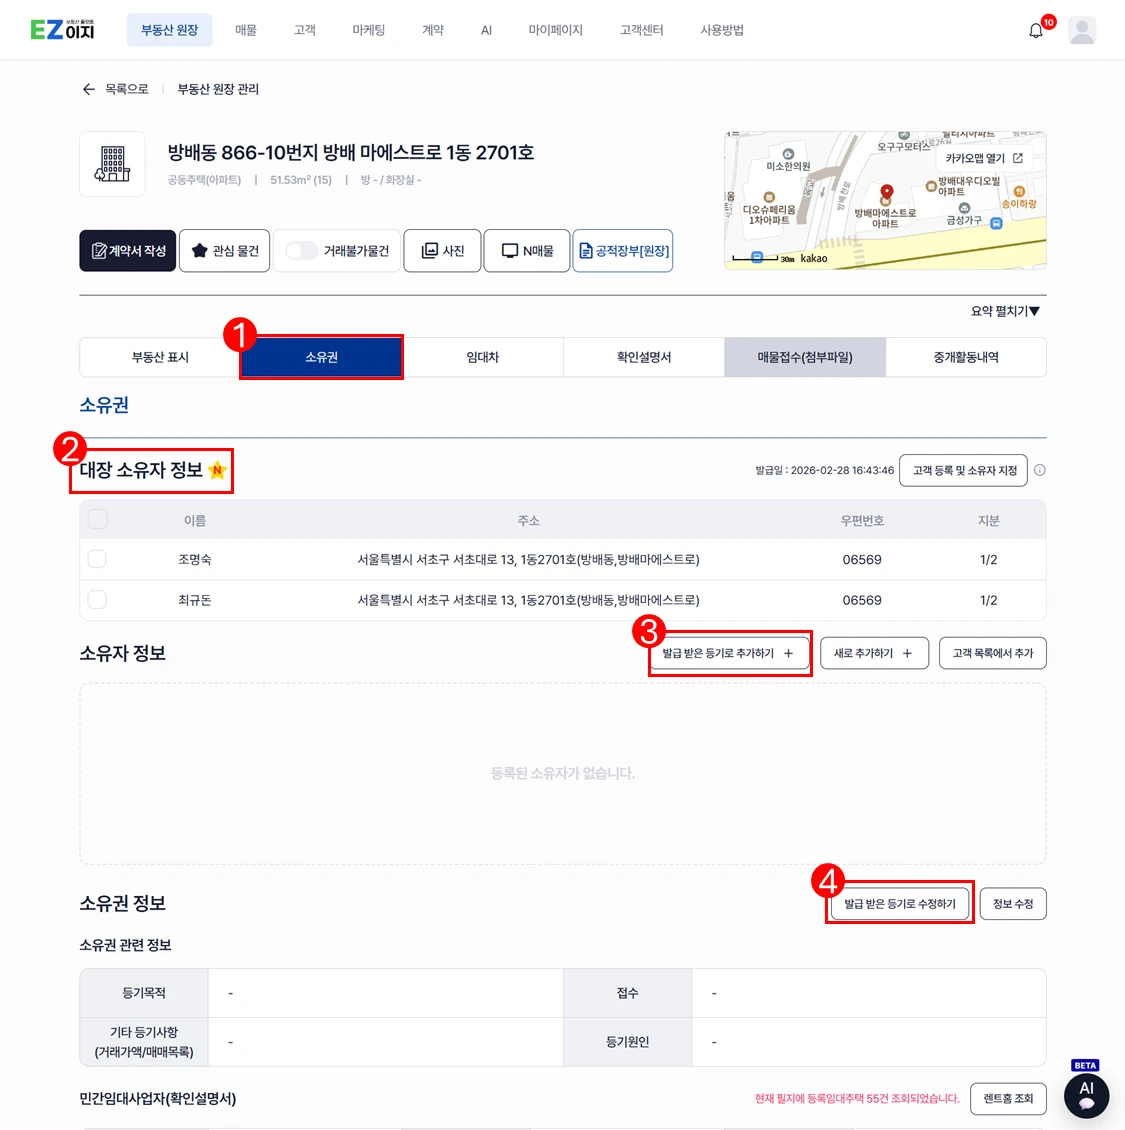Open the user profile avatar

pos(1082,30)
